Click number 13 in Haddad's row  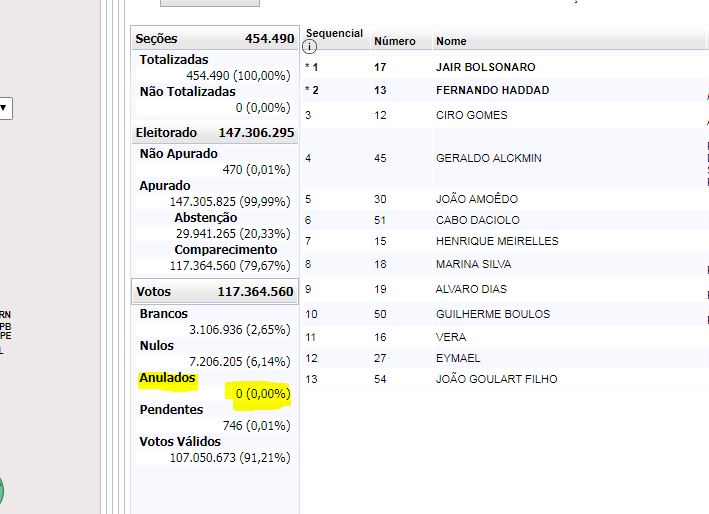tap(380, 90)
